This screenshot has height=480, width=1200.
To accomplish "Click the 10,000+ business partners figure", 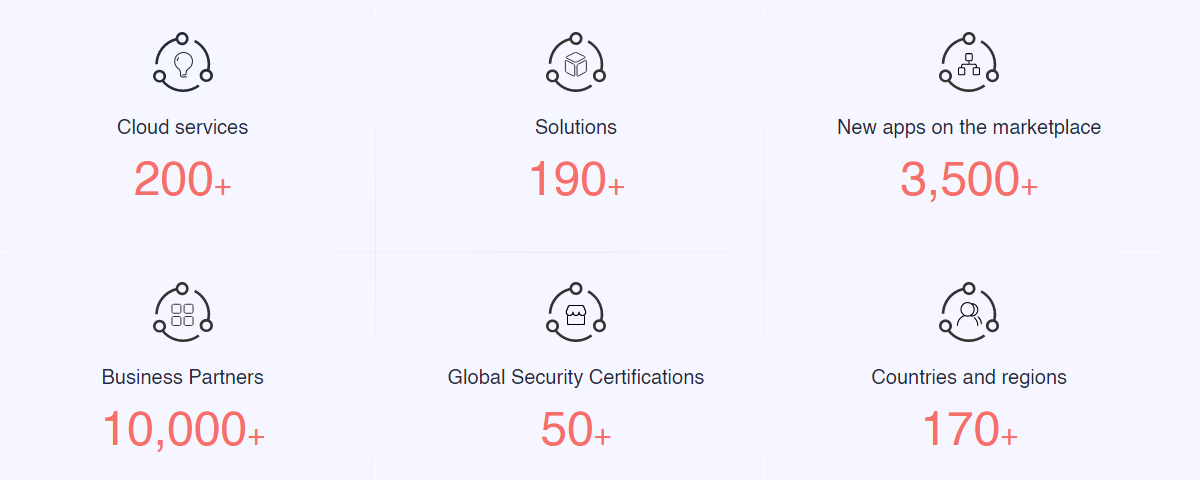I will 183,431.
